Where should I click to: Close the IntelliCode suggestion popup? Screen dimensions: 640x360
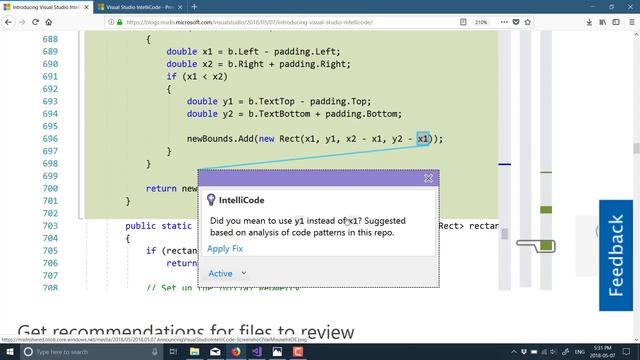pyautogui.click(x=428, y=178)
